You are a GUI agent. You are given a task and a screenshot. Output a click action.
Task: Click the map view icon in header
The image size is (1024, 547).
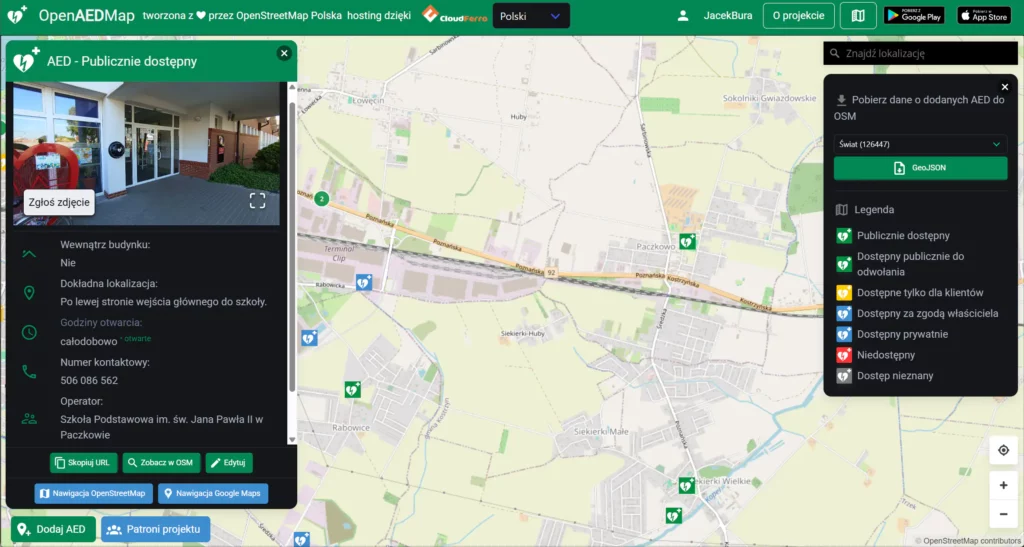[x=857, y=16]
